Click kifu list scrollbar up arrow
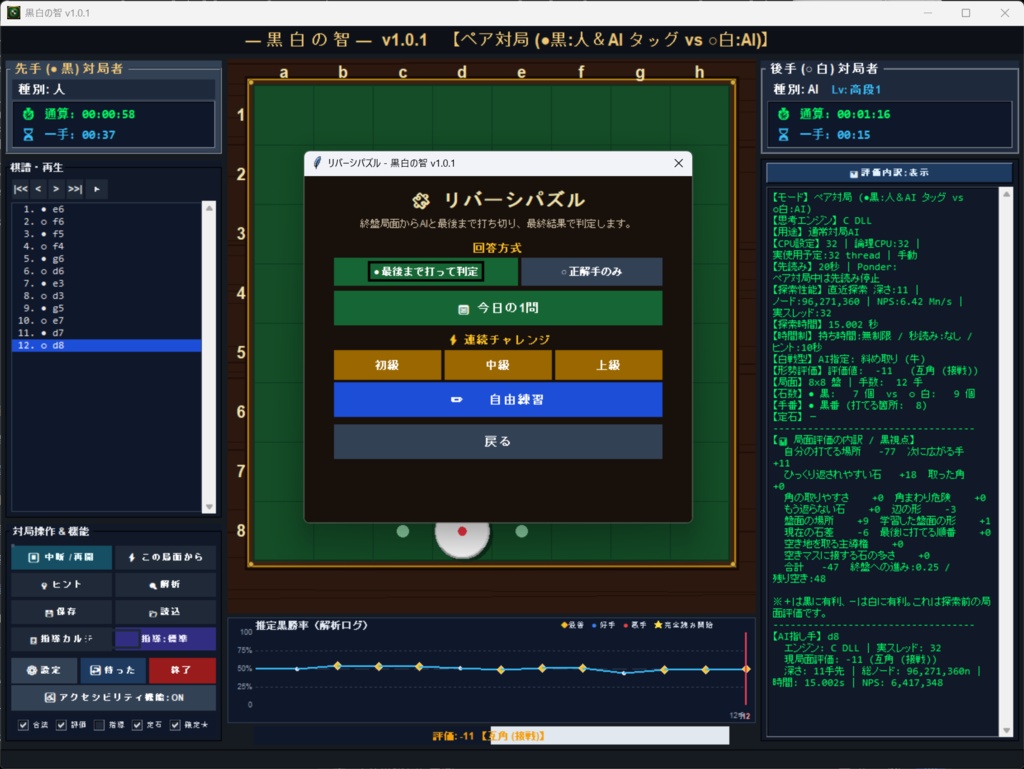The height and width of the screenshot is (769, 1024). 209,208
